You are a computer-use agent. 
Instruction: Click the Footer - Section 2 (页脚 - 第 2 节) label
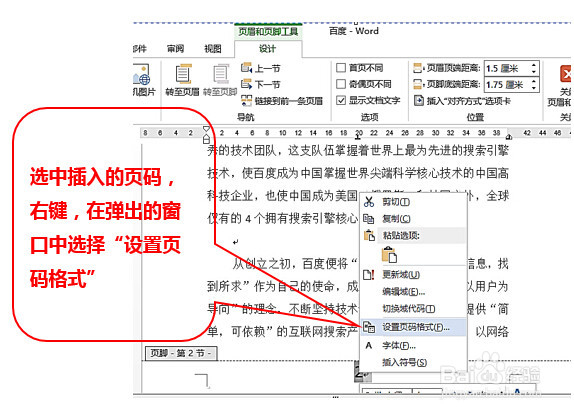pos(181,353)
